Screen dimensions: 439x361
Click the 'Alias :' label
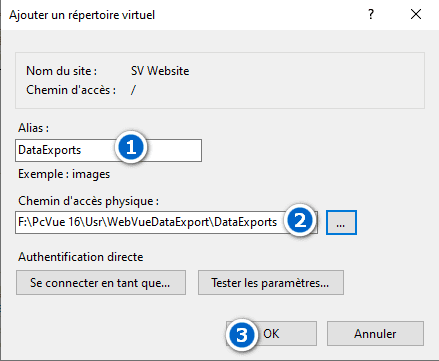tap(33, 128)
